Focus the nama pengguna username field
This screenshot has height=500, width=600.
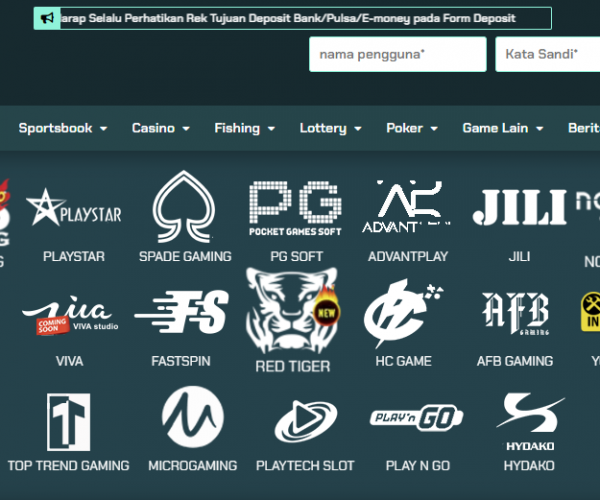tap(397, 54)
